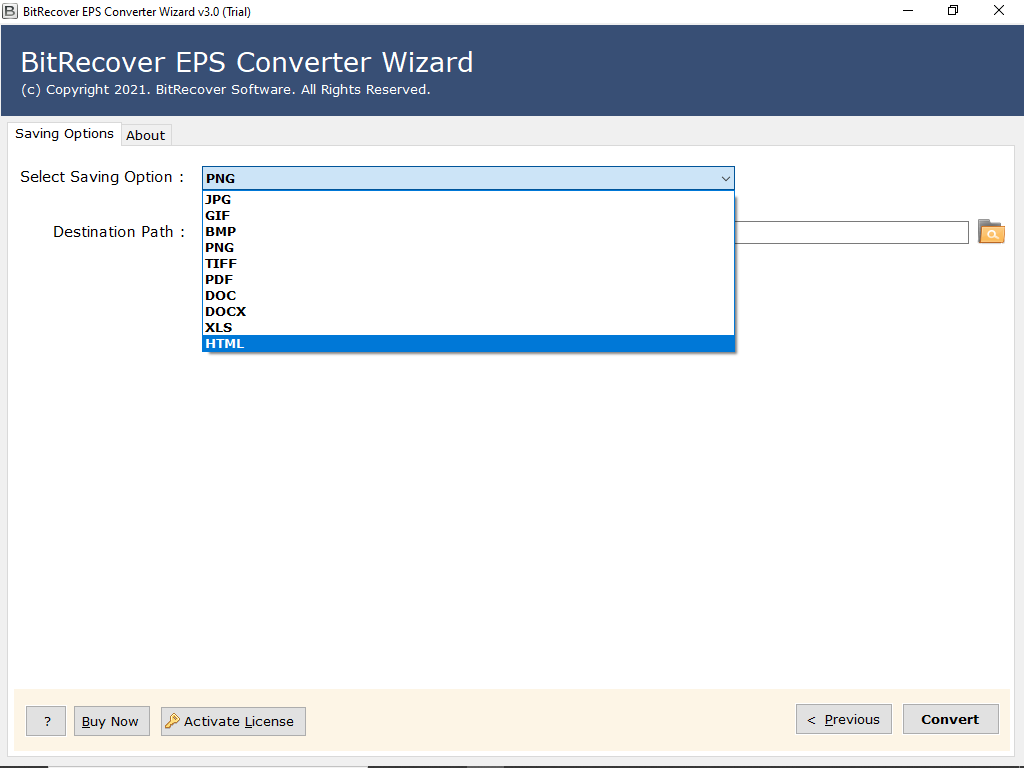Screen dimensions: 1024x768
Task: Open help with the ? button
Action: pos(46,721)
